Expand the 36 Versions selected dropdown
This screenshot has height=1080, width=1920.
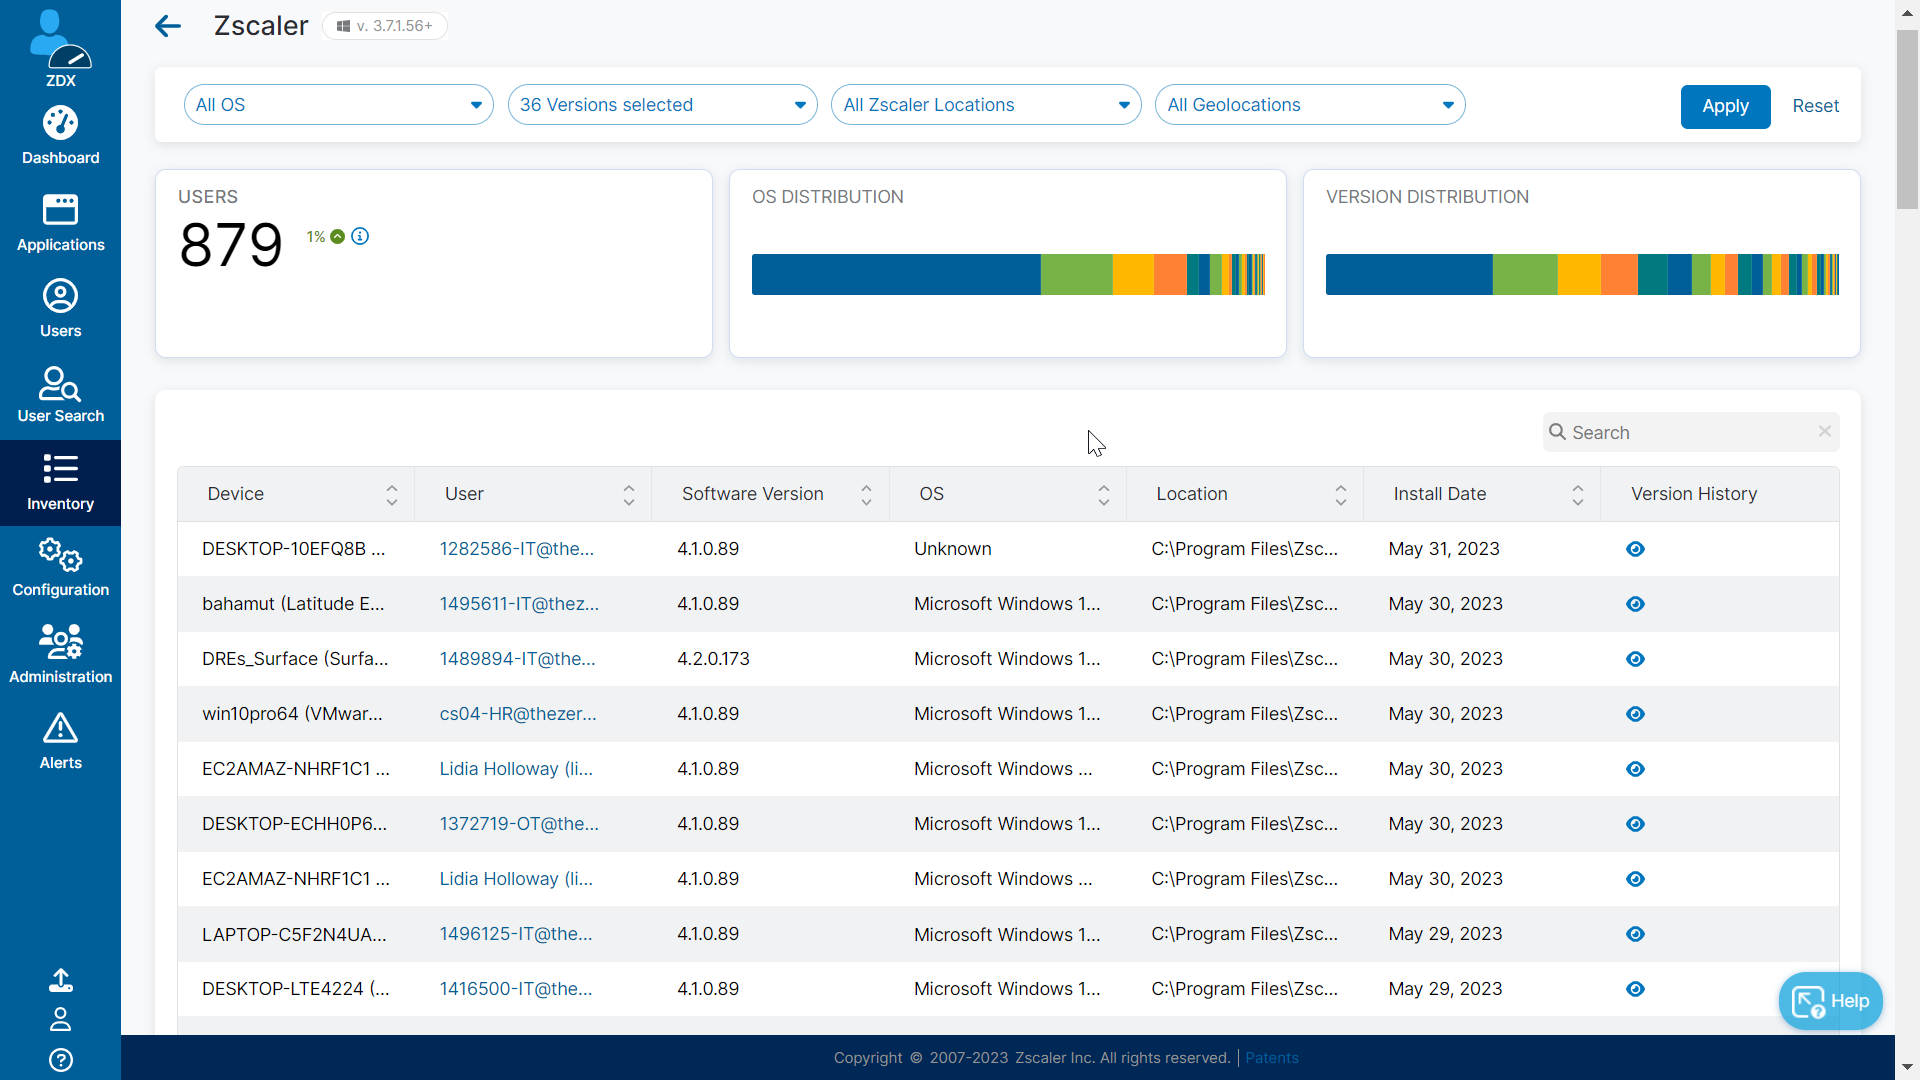(662, 104)
